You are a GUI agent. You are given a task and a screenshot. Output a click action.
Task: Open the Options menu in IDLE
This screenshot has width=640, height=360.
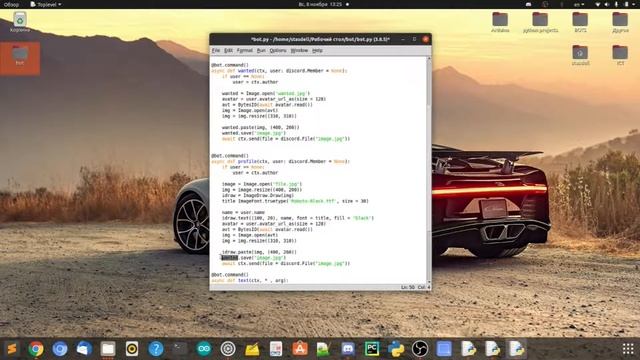pos(278,51)
